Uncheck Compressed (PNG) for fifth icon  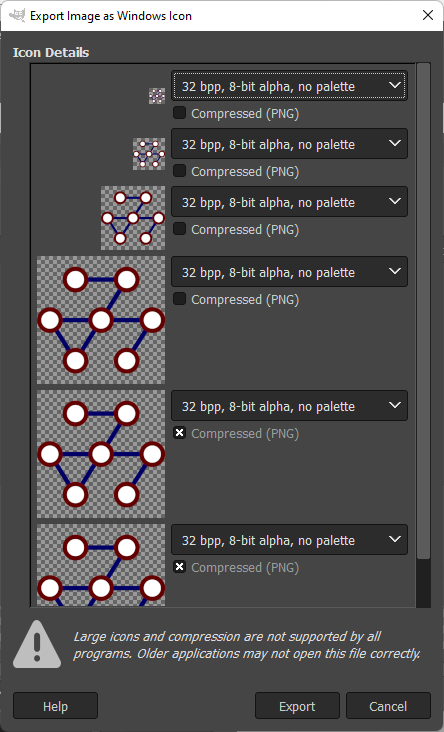pyautogui.click(x=179, y=433)
